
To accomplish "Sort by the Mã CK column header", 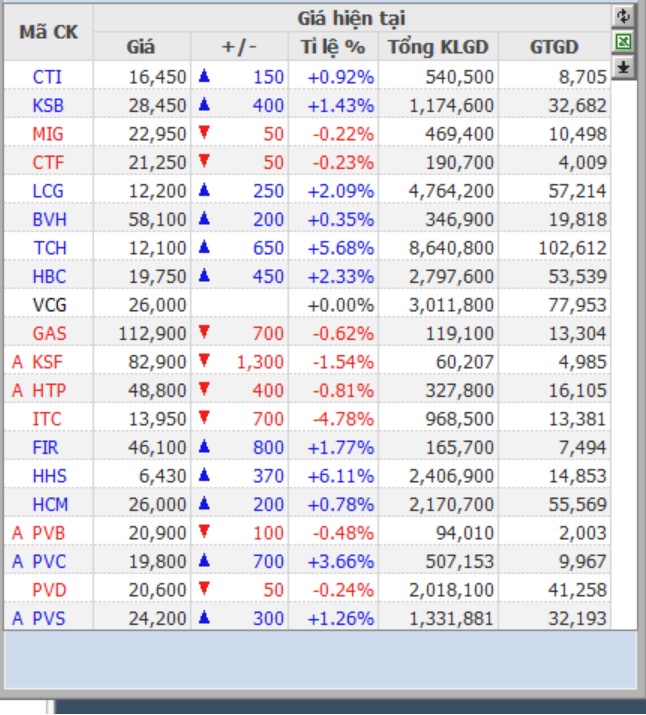I will pyautogui.click(x=48, y=32).
